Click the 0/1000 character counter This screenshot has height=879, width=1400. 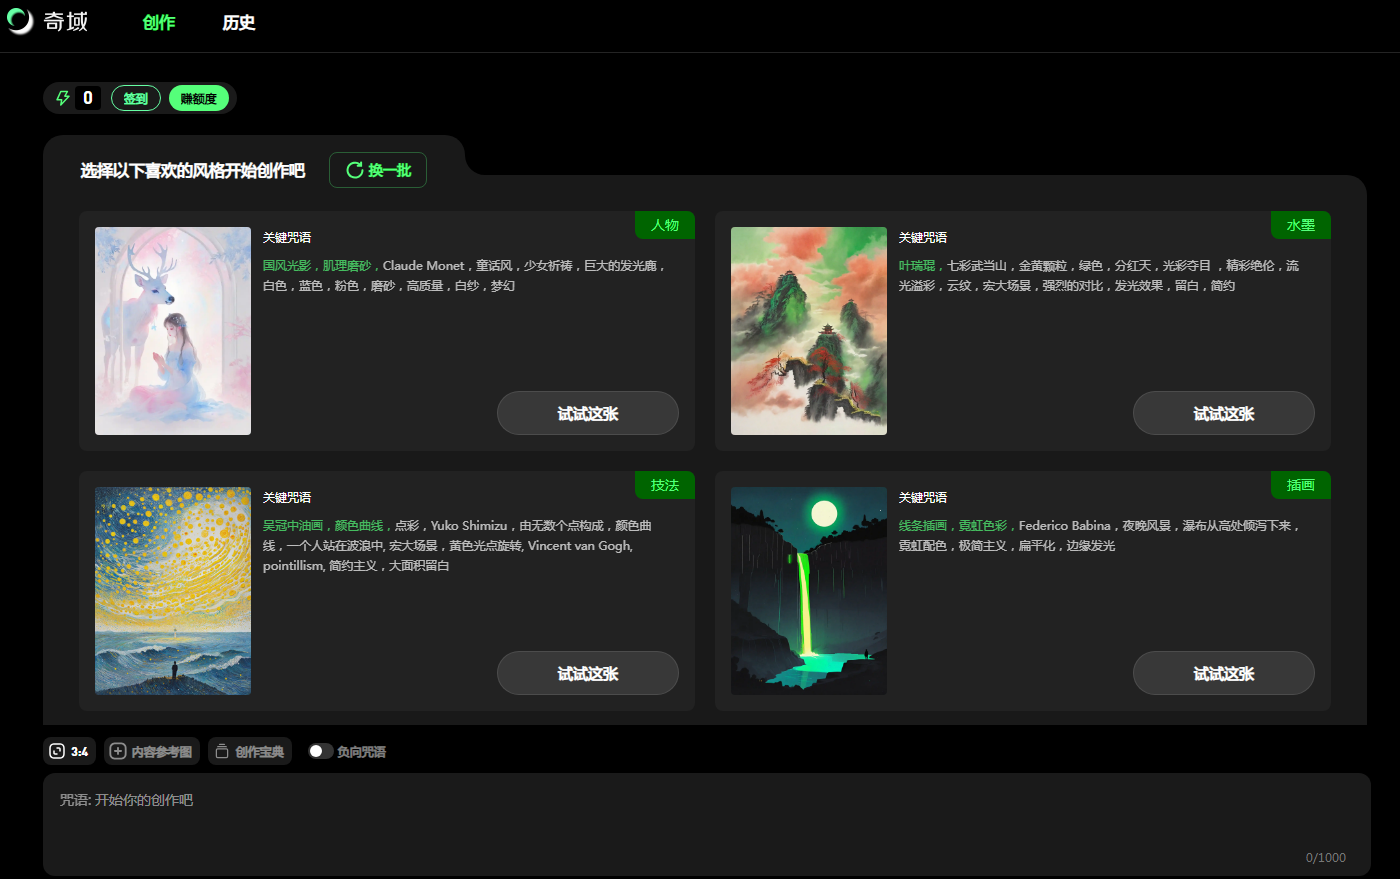click(x=1326, y=857)
